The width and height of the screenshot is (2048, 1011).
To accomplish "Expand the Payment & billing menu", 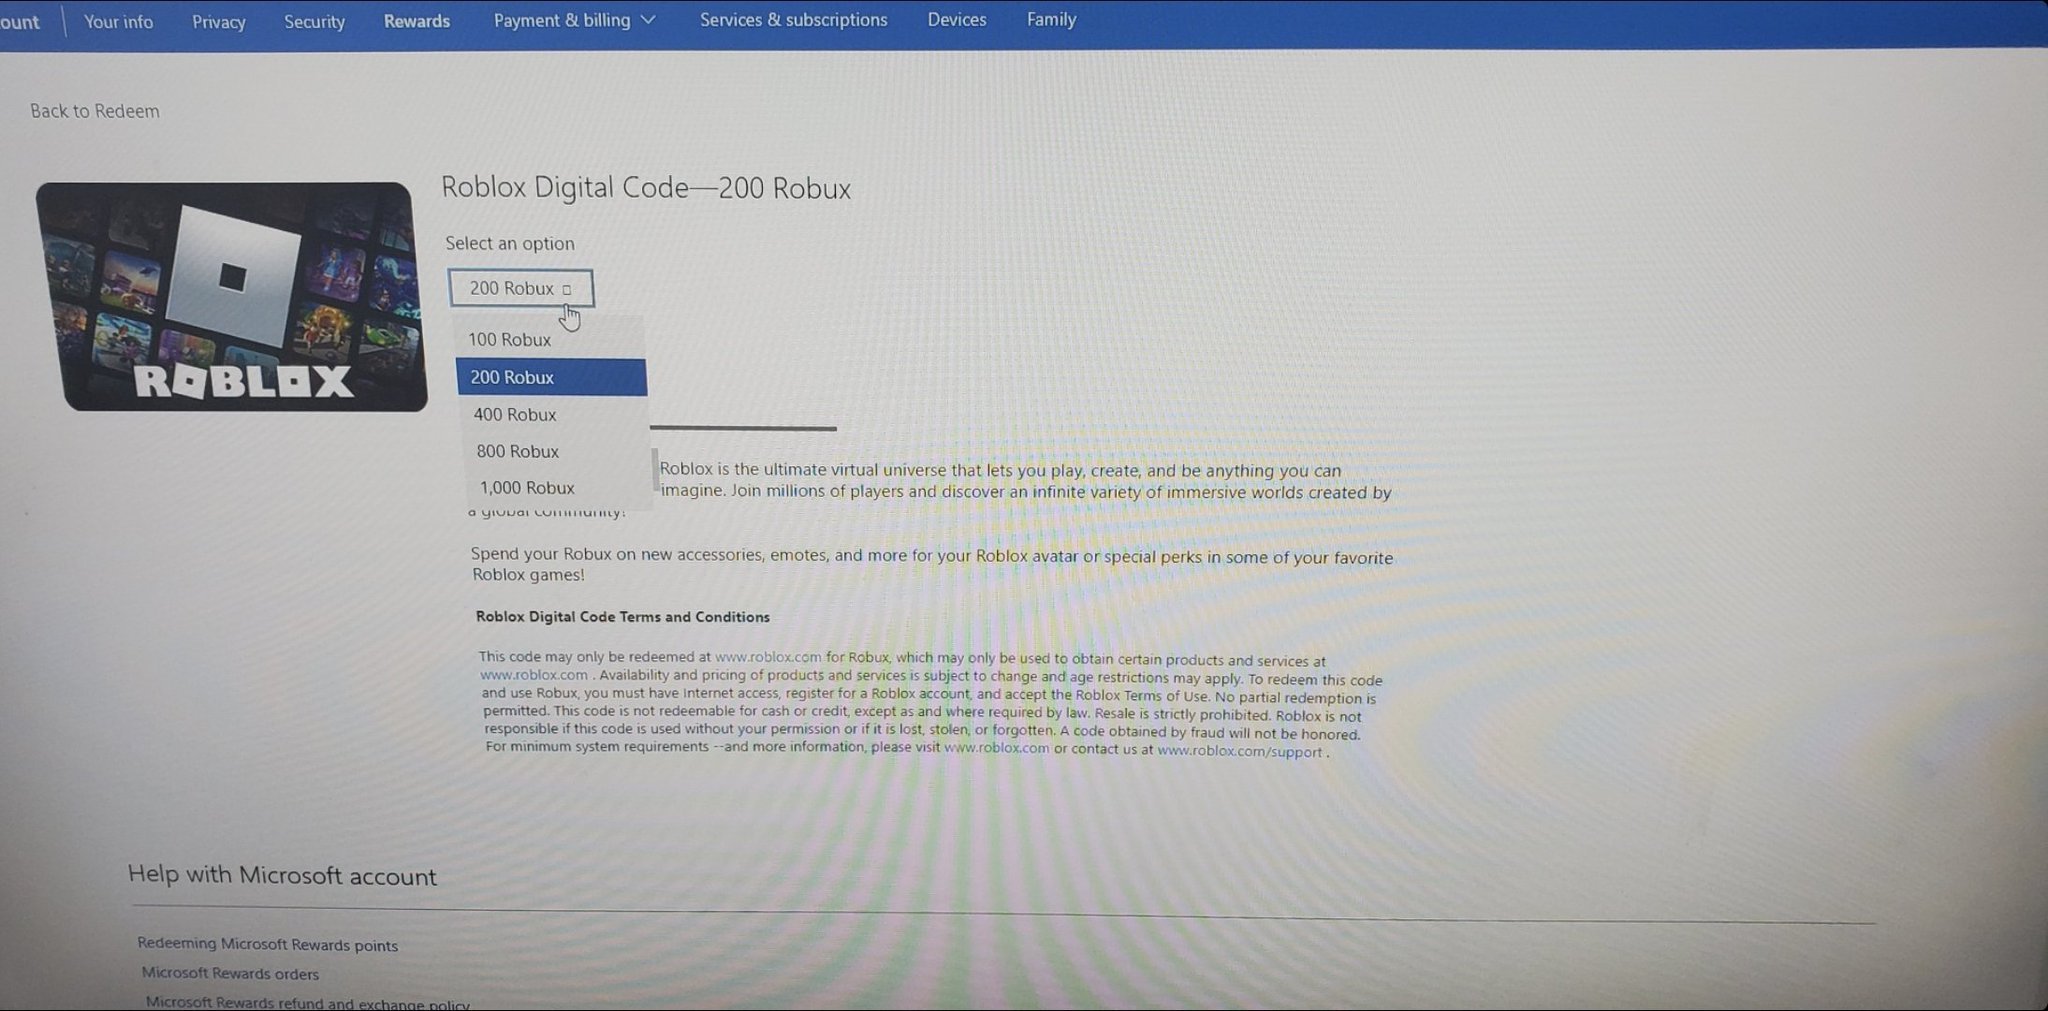I will pyautogui.click(x=574, y=20).
